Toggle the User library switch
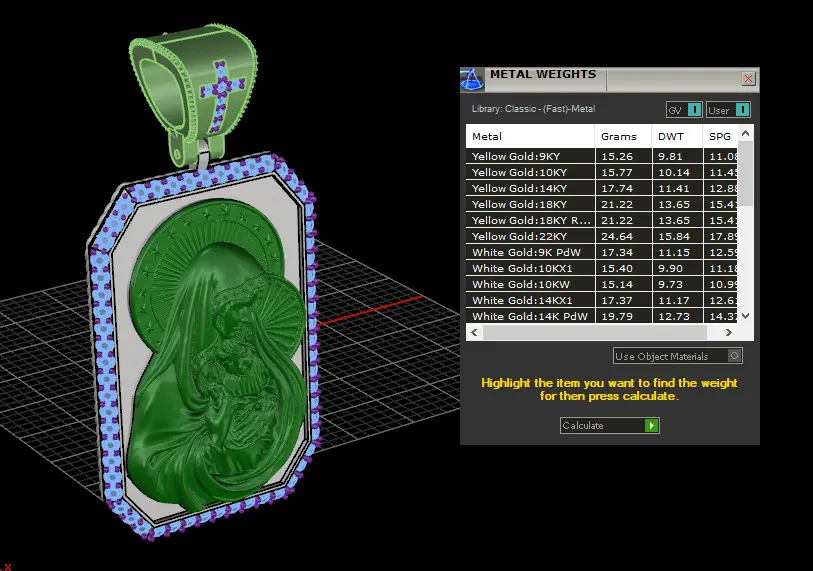 (728, 110)
